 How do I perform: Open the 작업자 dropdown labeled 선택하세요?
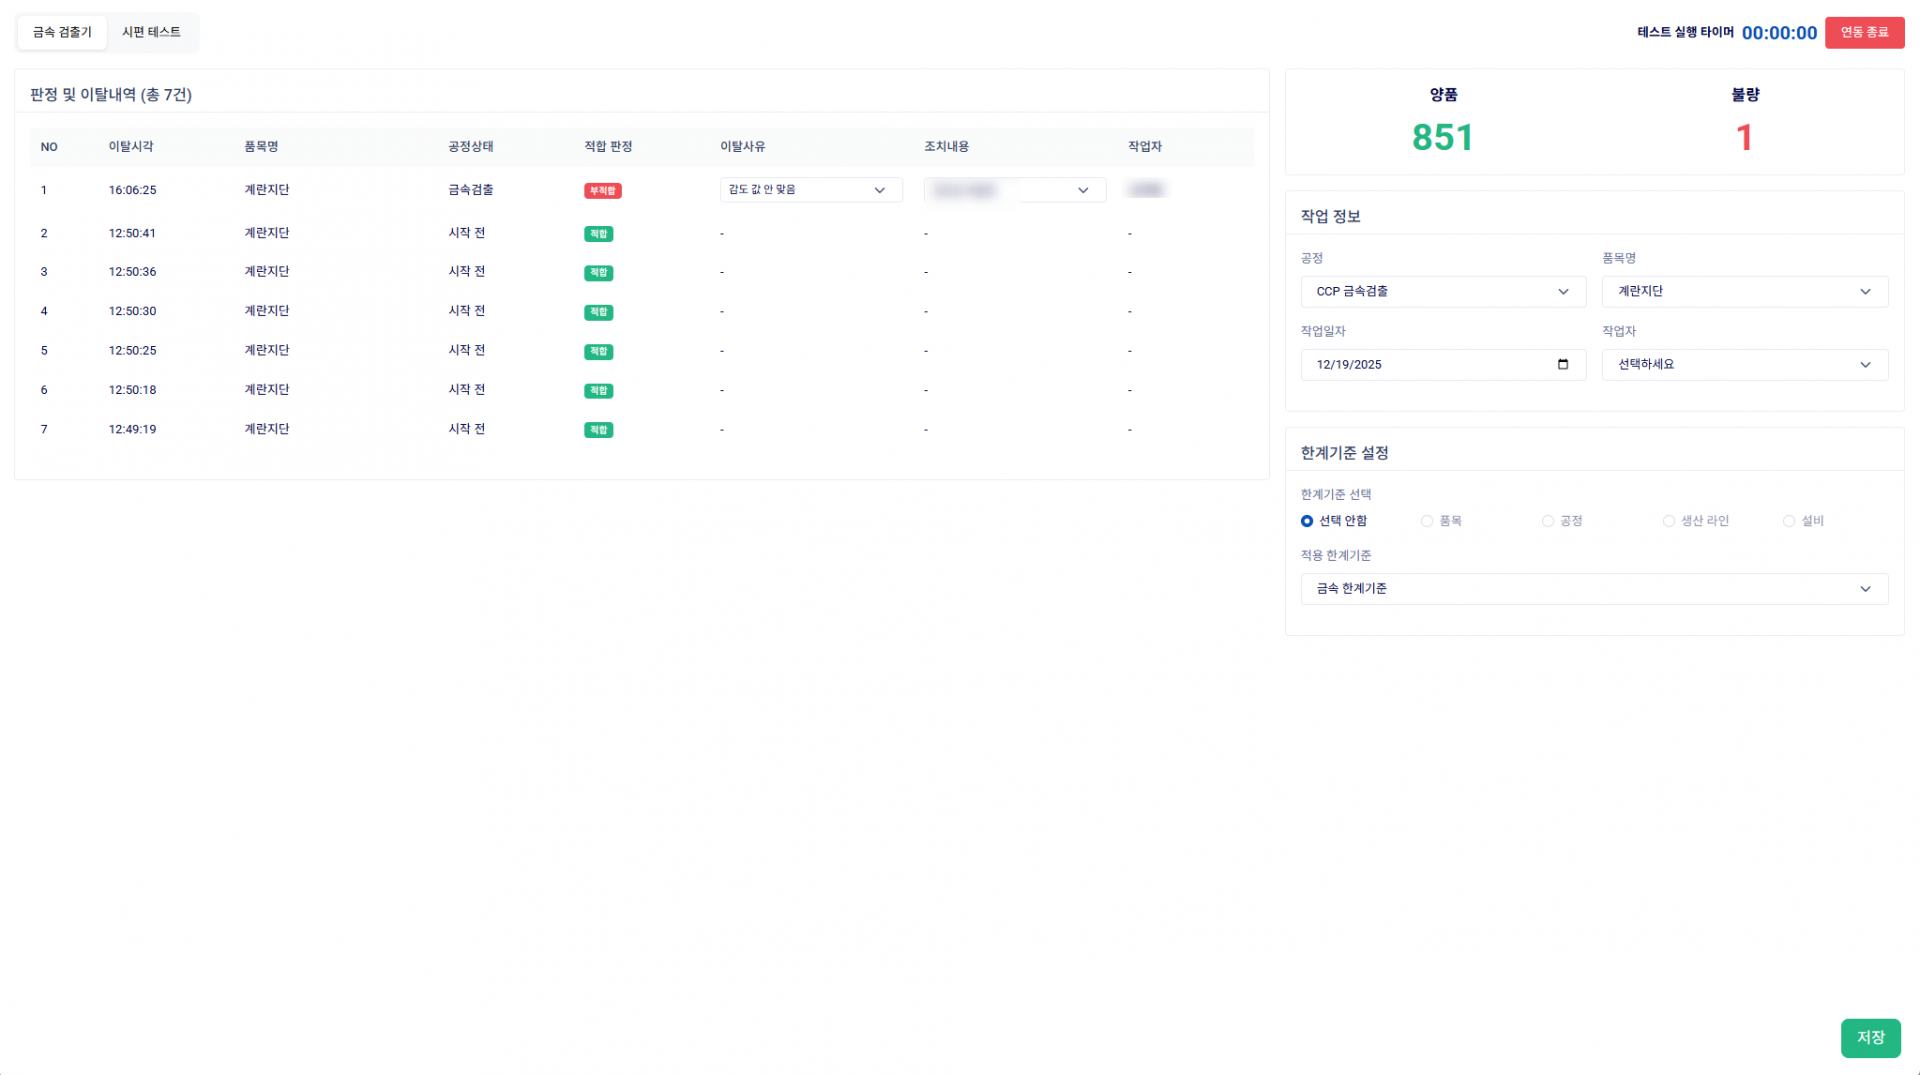[x=1744, y=364]
